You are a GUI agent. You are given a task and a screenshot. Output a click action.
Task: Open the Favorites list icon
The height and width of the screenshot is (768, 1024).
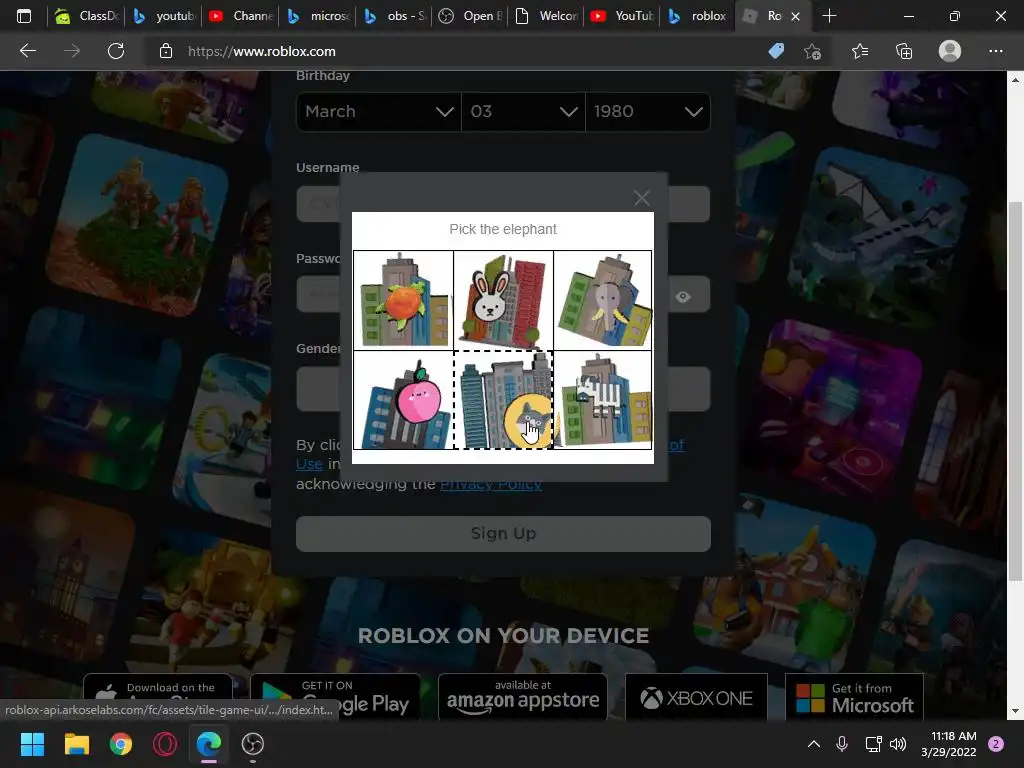pyautogui.click(x=859, y=51)
